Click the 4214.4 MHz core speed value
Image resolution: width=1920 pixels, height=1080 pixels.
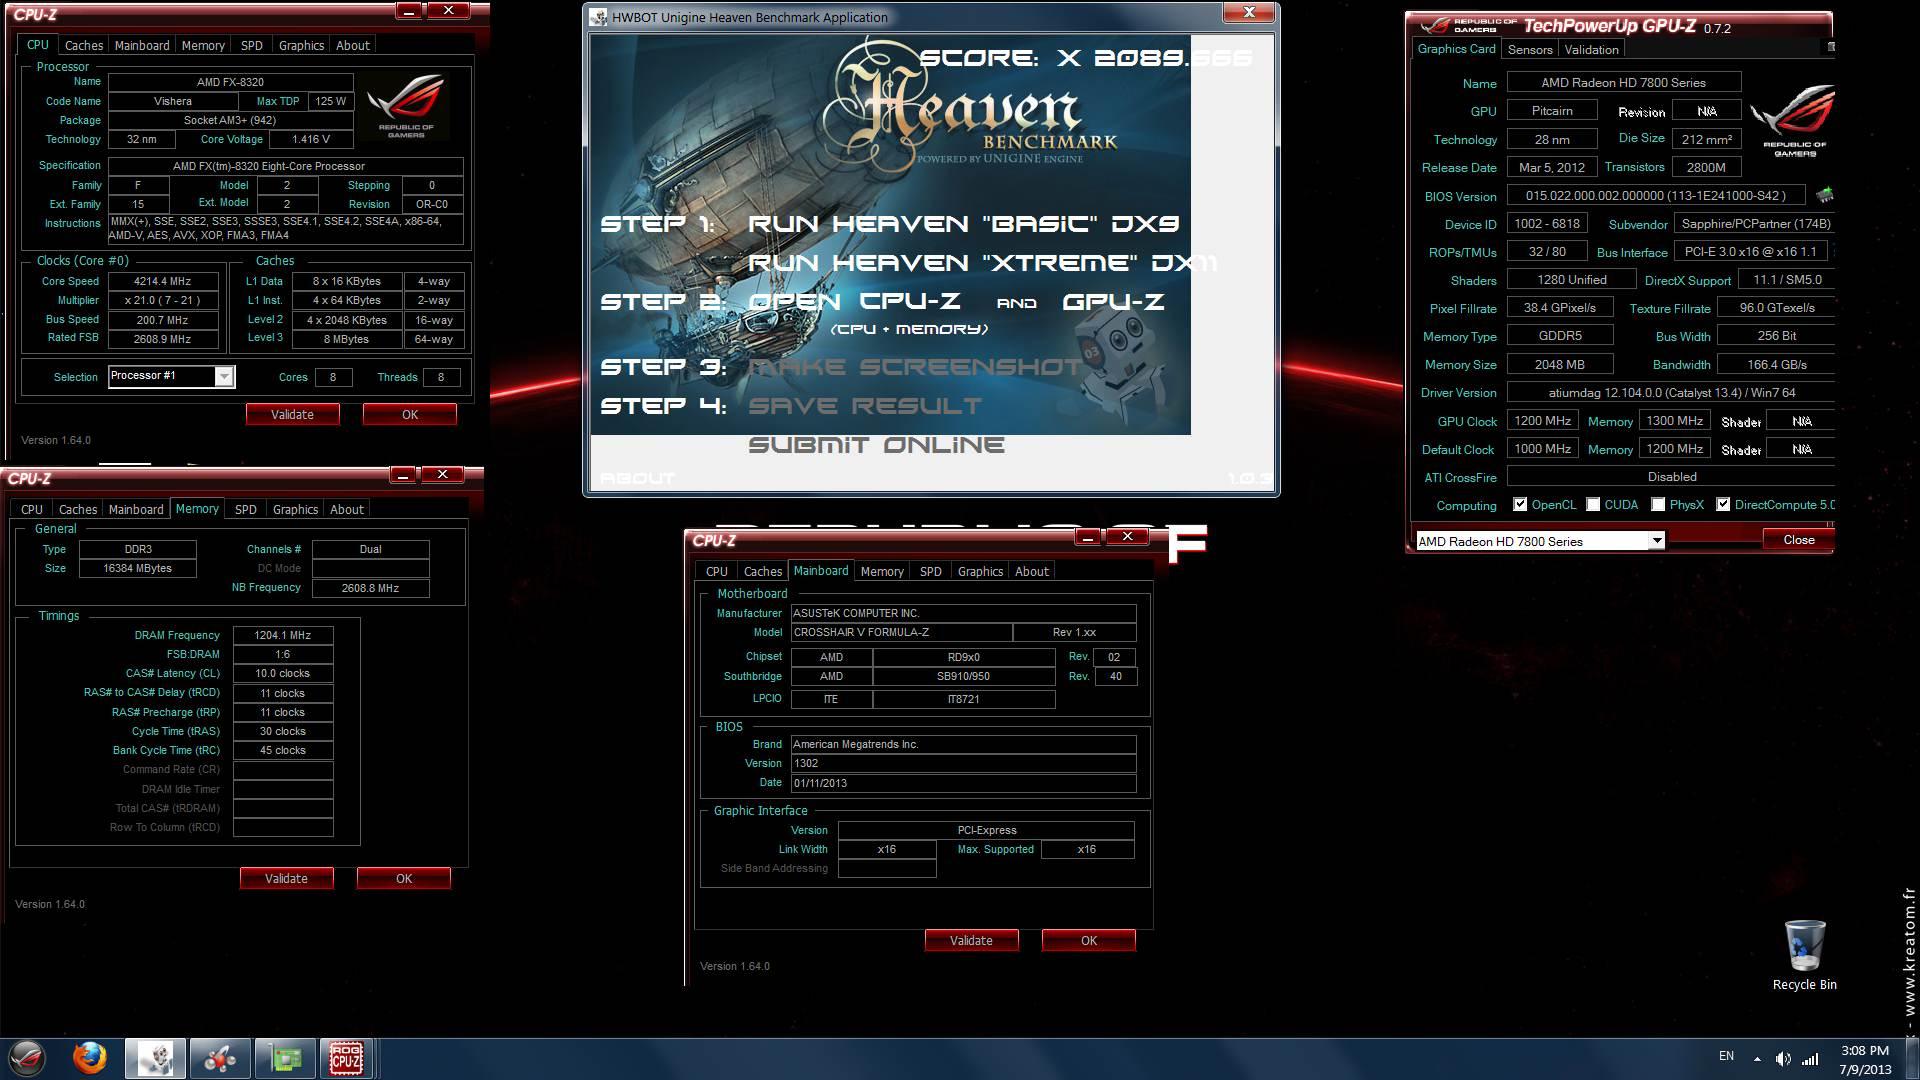click(x=162, y=281)
